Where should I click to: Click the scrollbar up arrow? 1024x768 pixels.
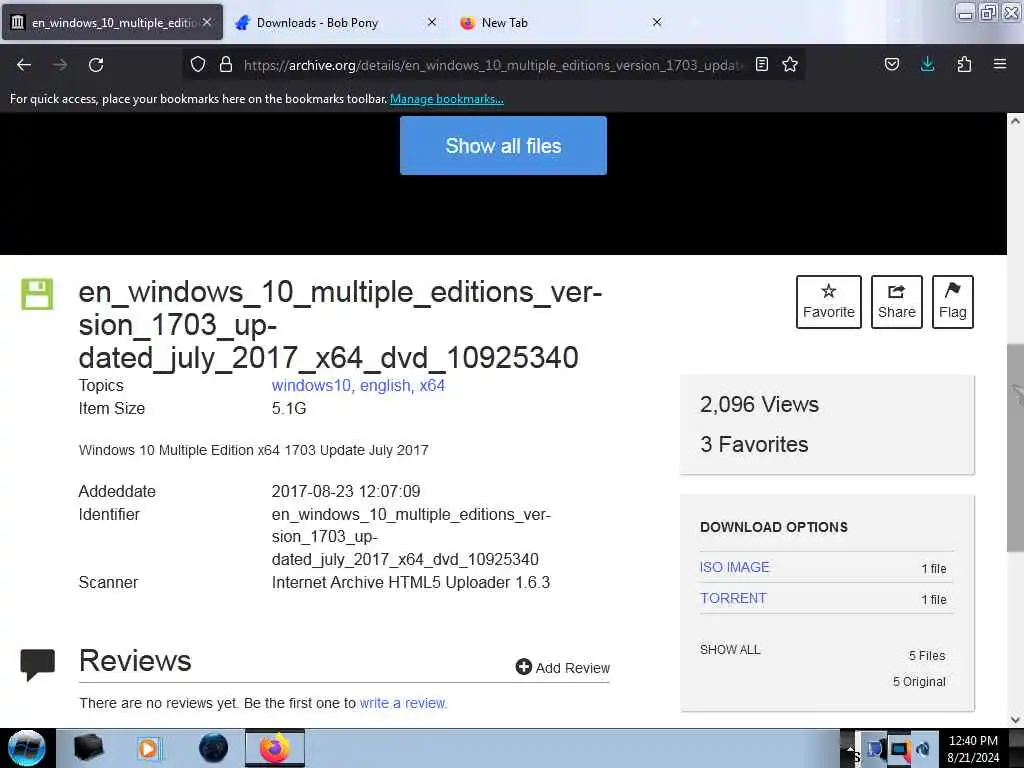[1015, 121]
